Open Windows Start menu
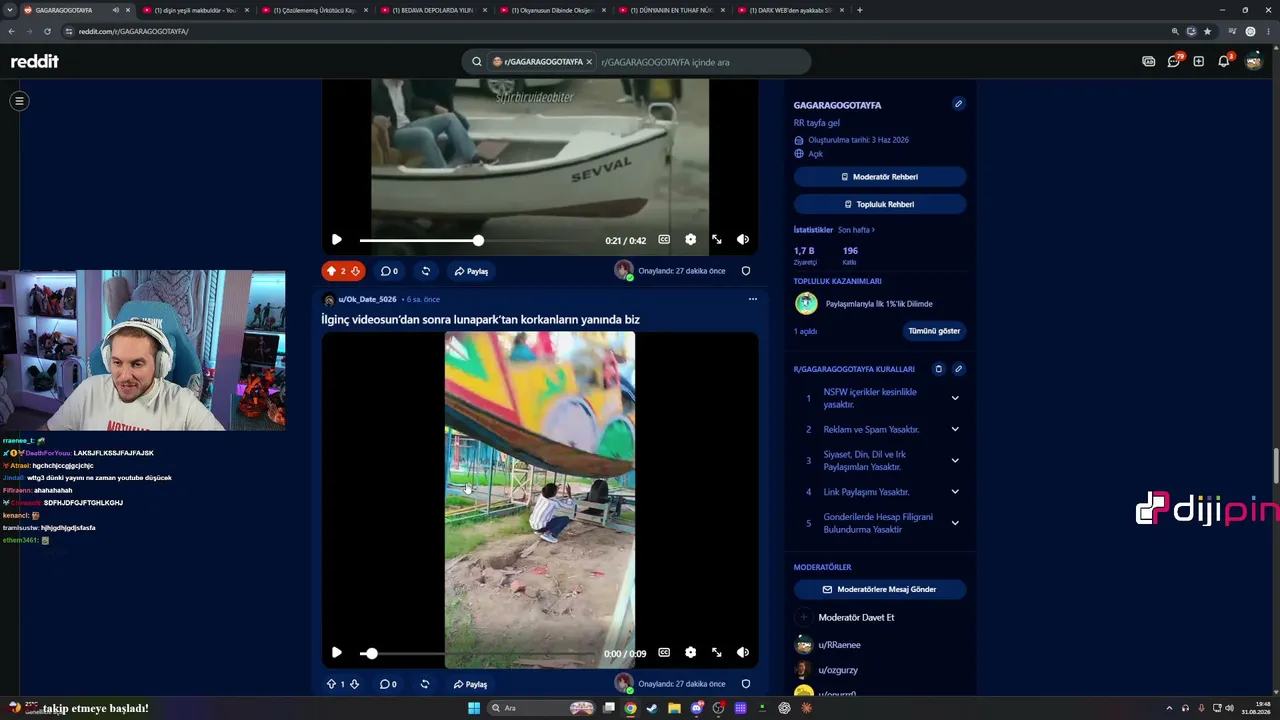The width and height of the screenshot is (1280, 720). [474, 708]
